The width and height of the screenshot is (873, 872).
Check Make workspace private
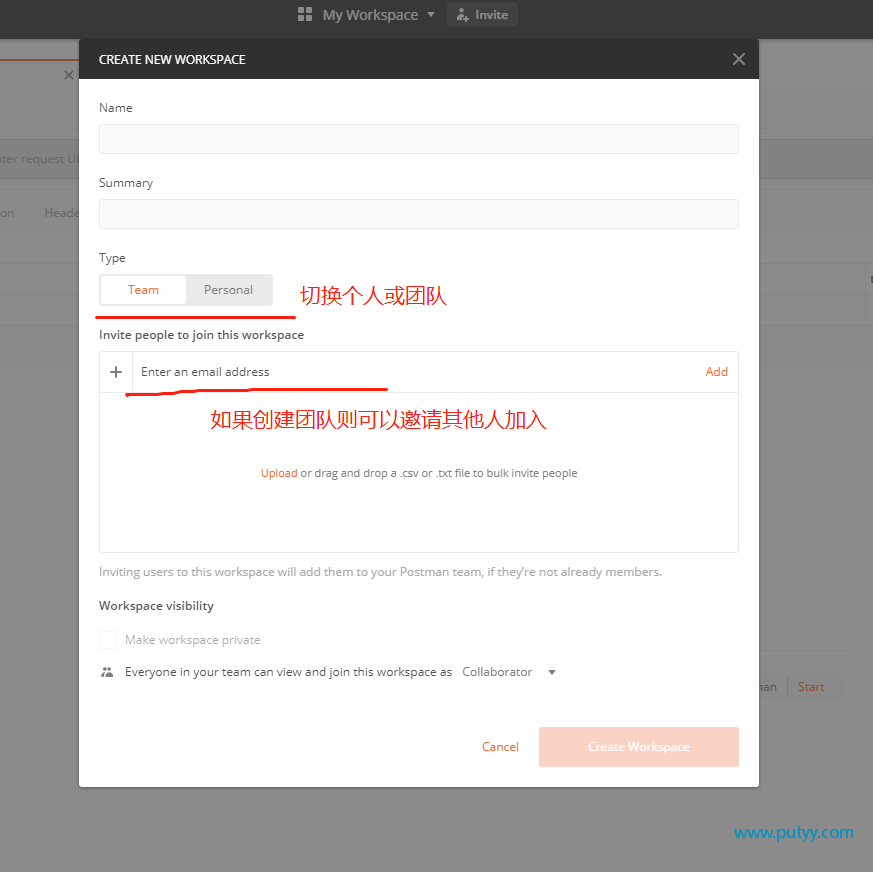point(108,640)
